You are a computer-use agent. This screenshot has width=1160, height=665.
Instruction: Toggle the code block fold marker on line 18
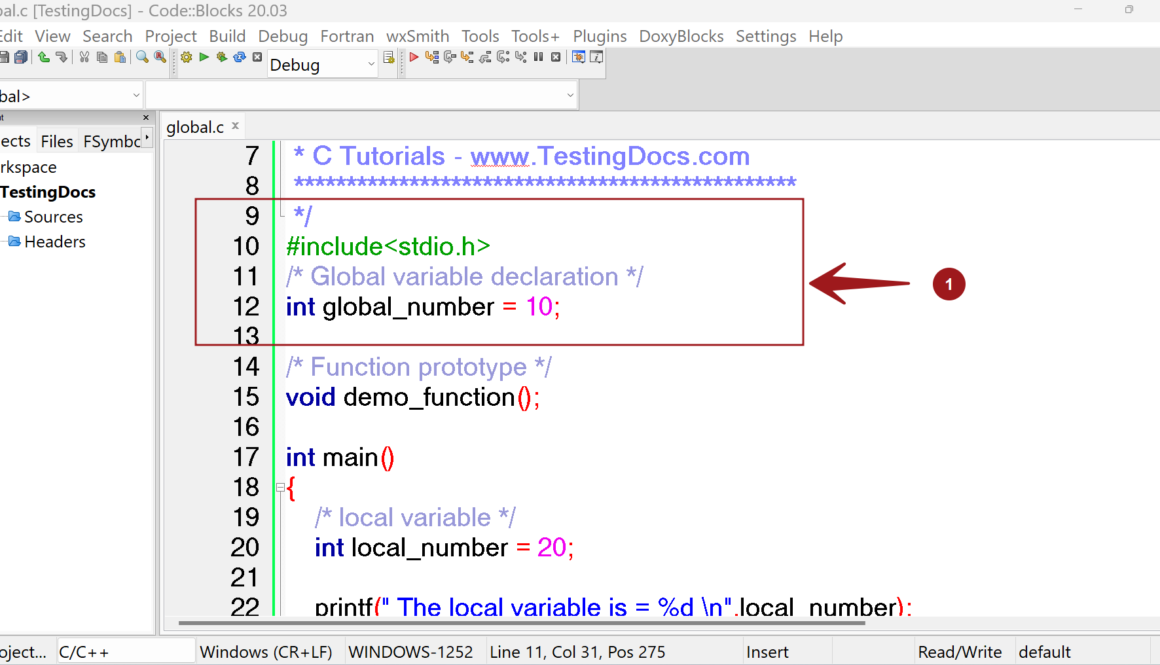280,487
